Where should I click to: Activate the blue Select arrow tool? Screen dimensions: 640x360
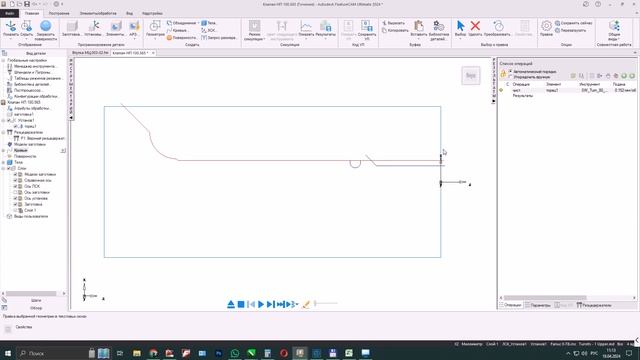point(460,26)
